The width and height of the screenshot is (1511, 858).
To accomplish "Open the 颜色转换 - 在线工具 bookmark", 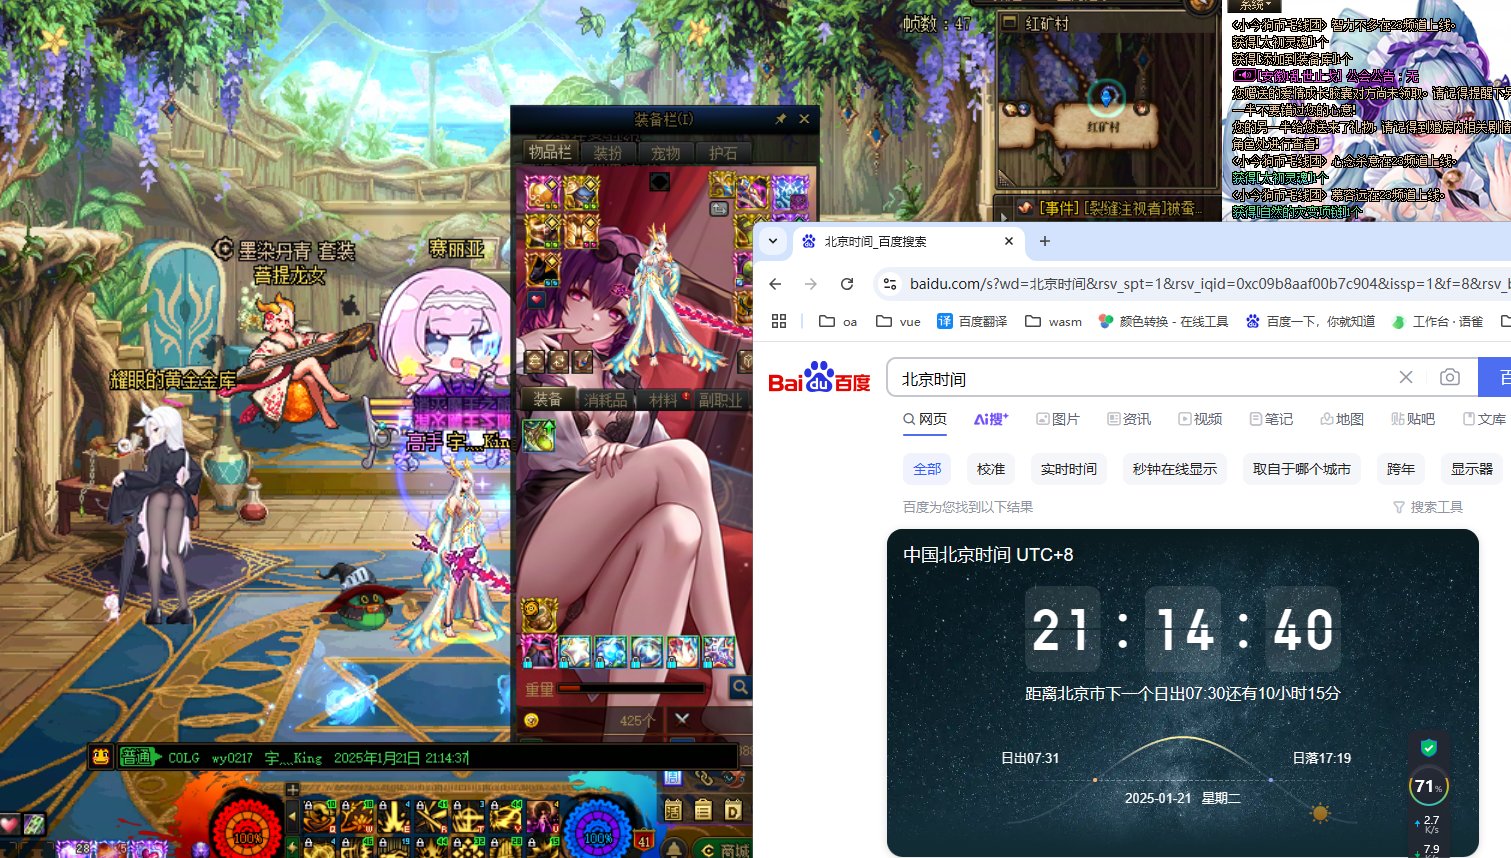I will [1163, 321].
